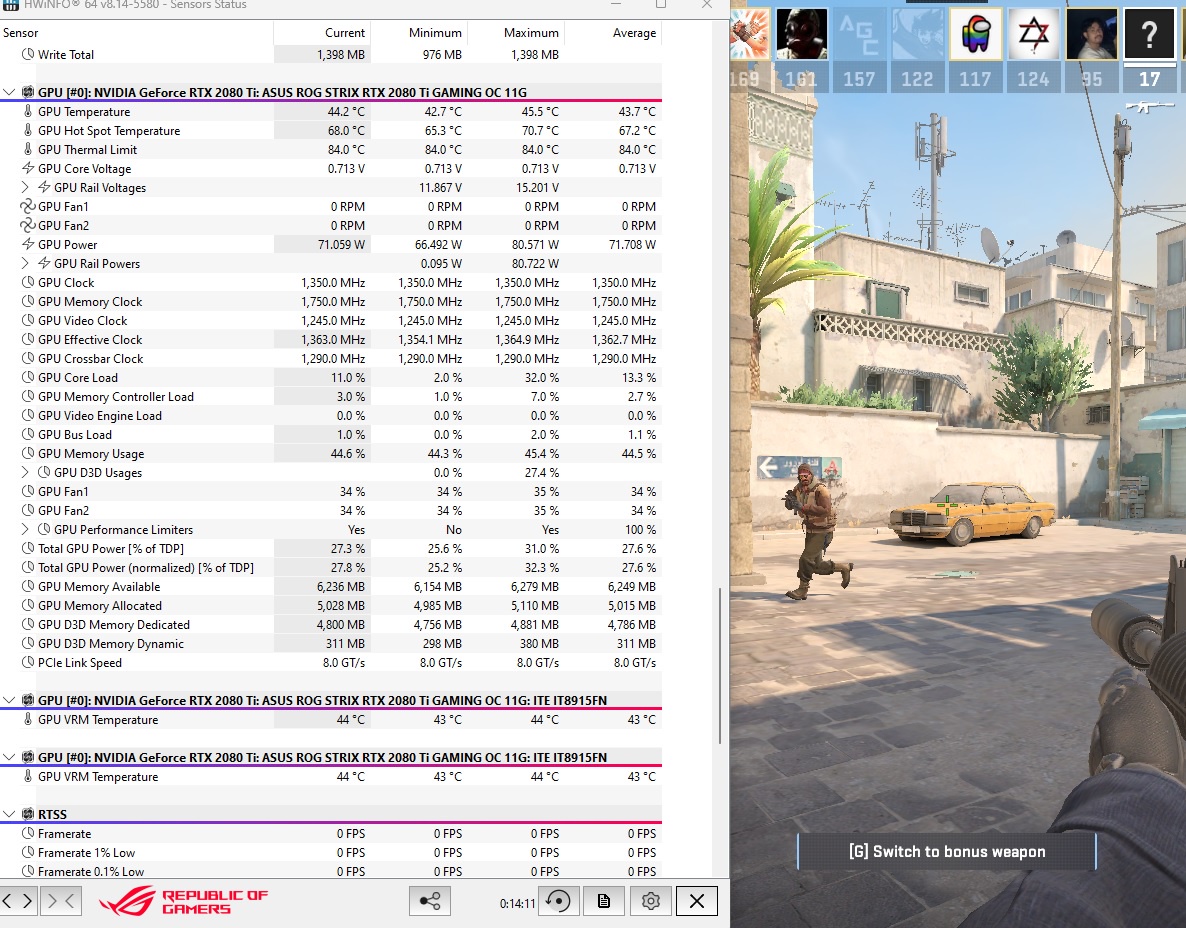1186x928 pixels.
Task: Click the thermometer icon beside GPU Thermal Limit
Action: click(28, 149)
